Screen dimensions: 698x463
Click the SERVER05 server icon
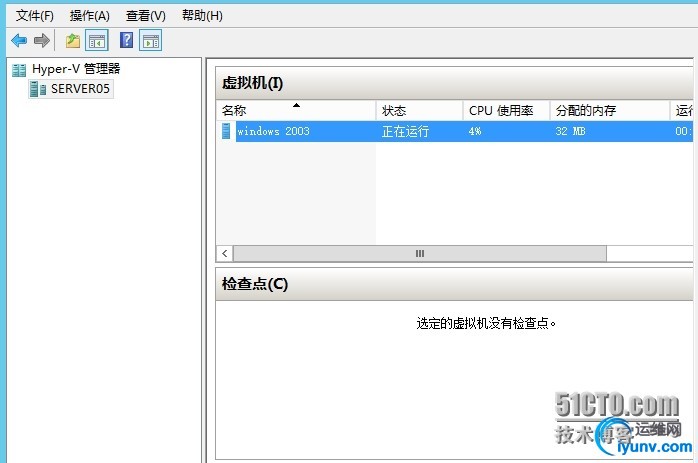[x=37, y=89]
